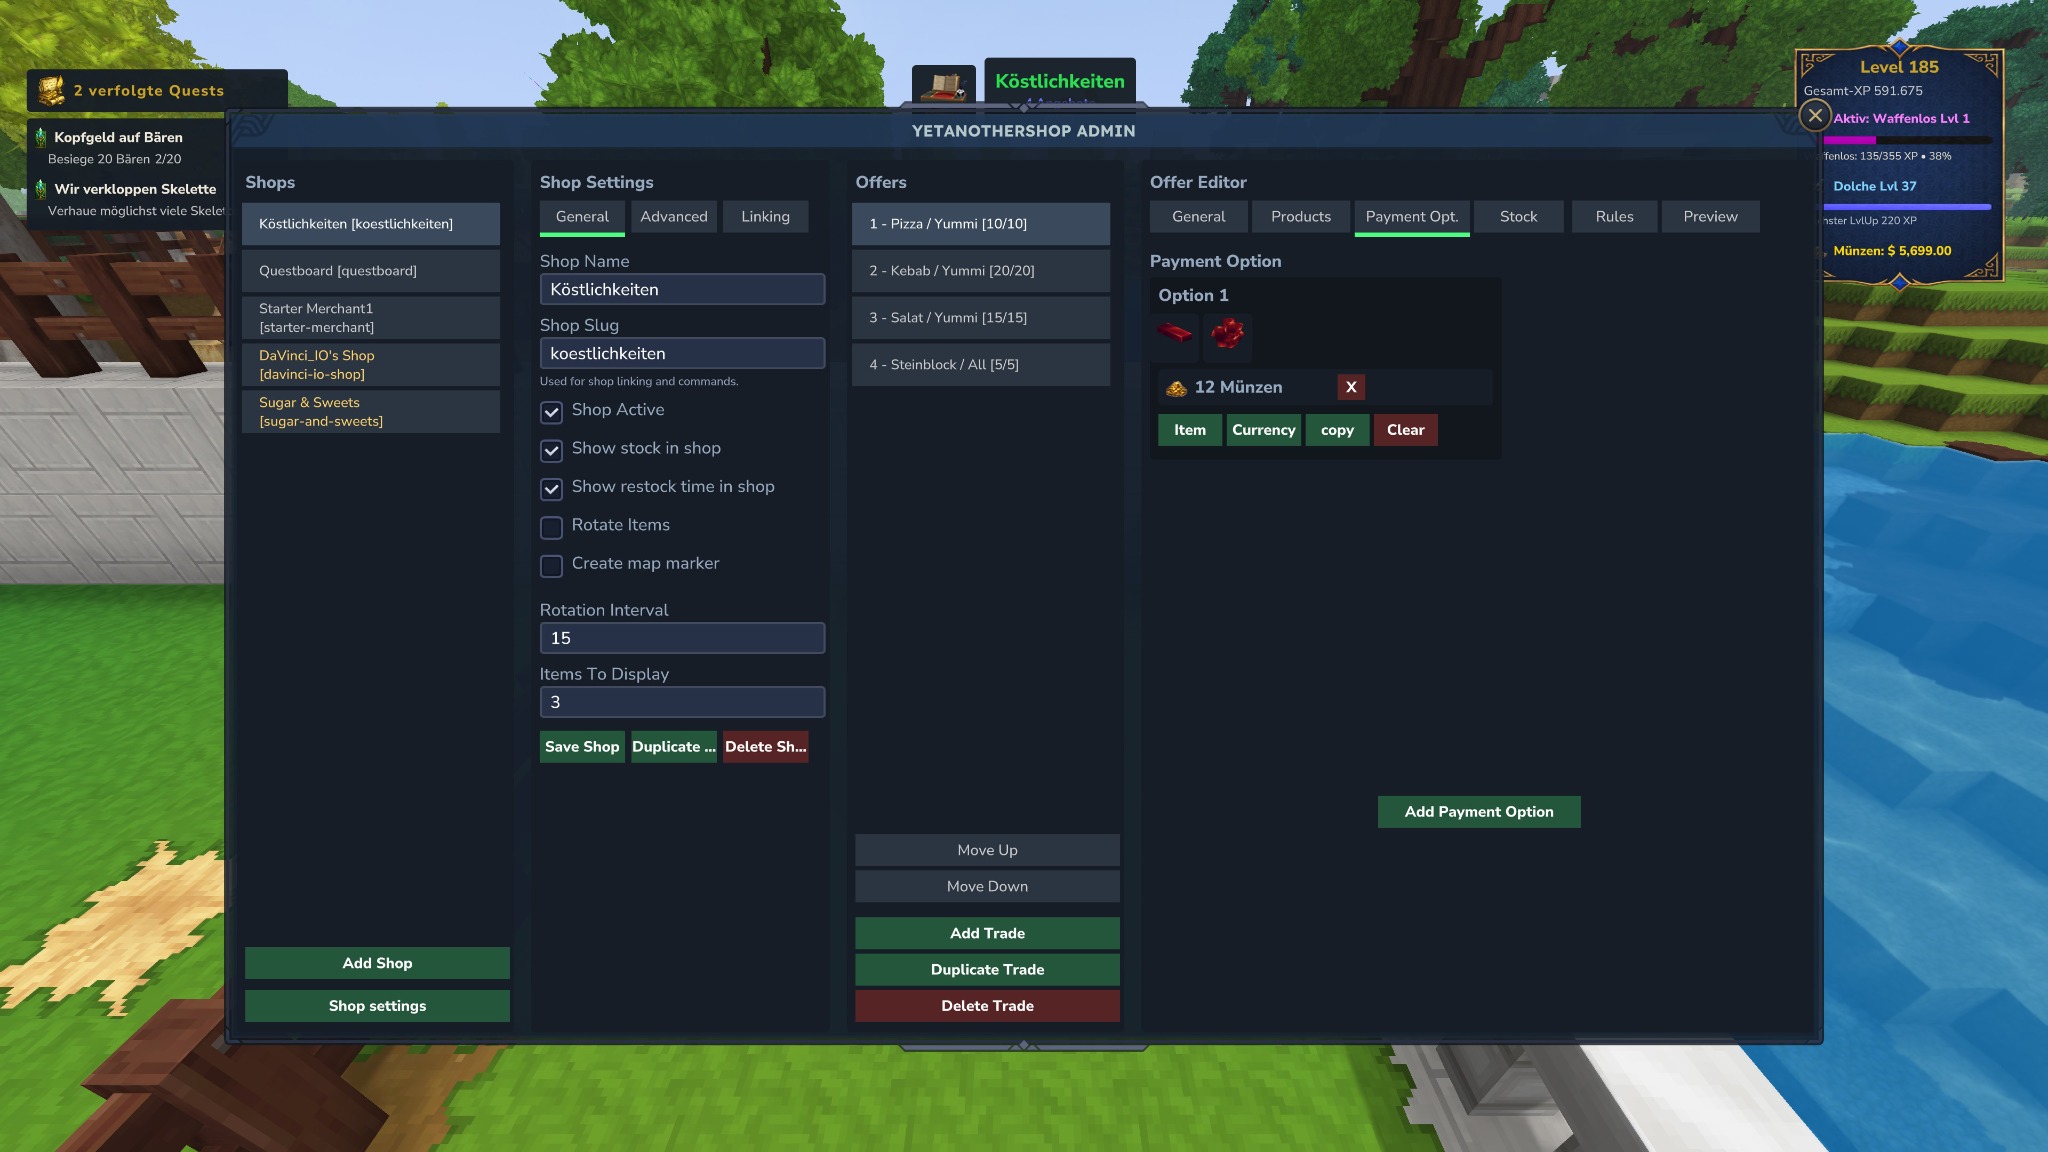Select the Payment Opt. tab
The width and height of the screenshot is (2048, 1152).
click(1412, 217)
